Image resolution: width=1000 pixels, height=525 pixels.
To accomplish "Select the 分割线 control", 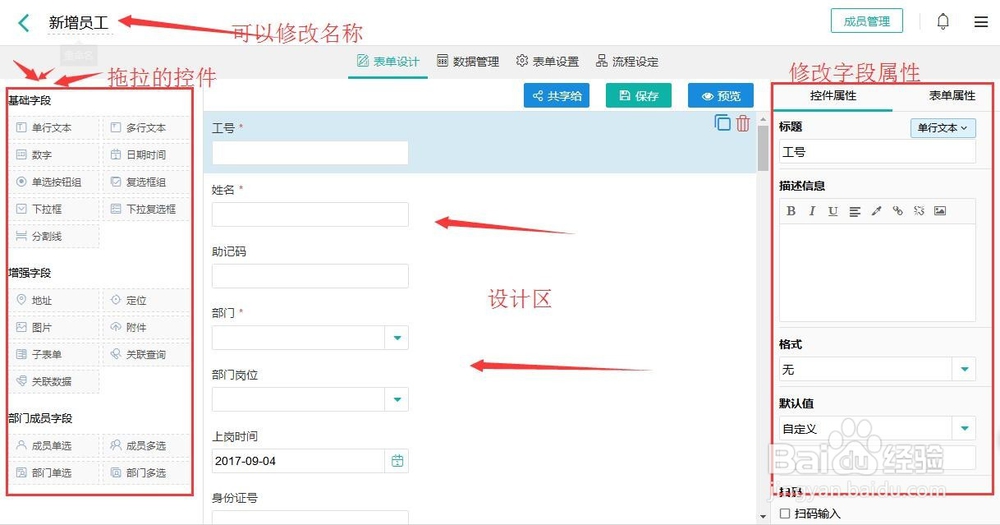I will (x=54, y=236).
